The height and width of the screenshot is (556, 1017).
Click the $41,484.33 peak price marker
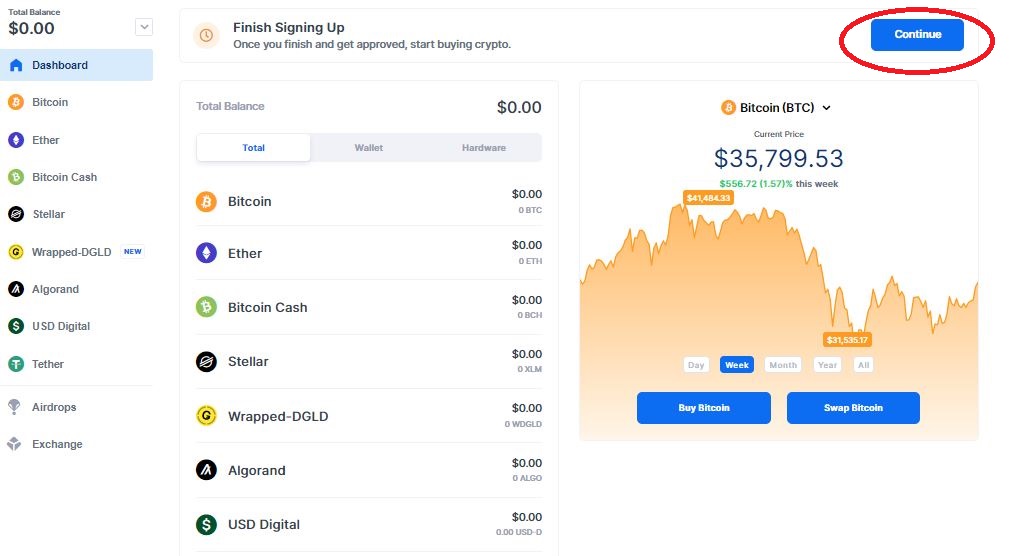click(709, 198)
